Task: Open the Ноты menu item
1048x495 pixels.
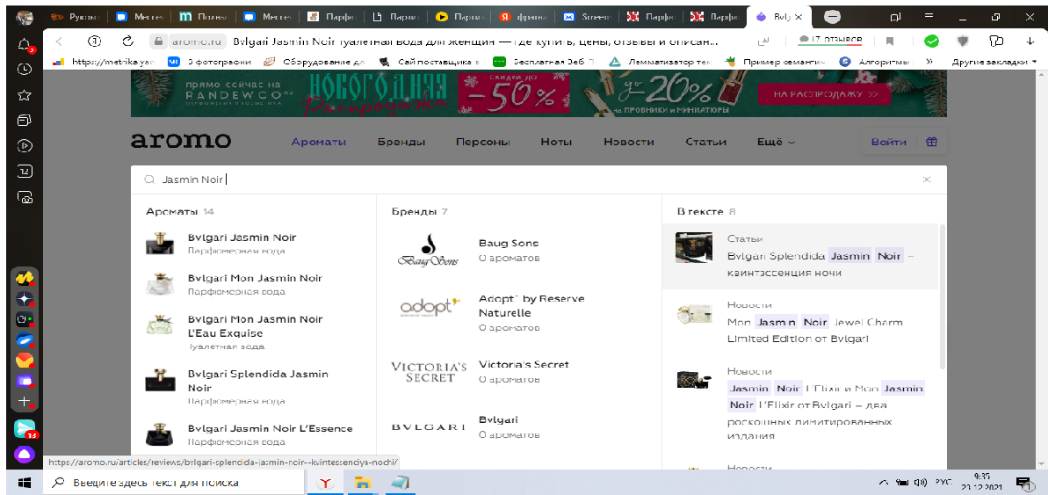Action: 556,142
